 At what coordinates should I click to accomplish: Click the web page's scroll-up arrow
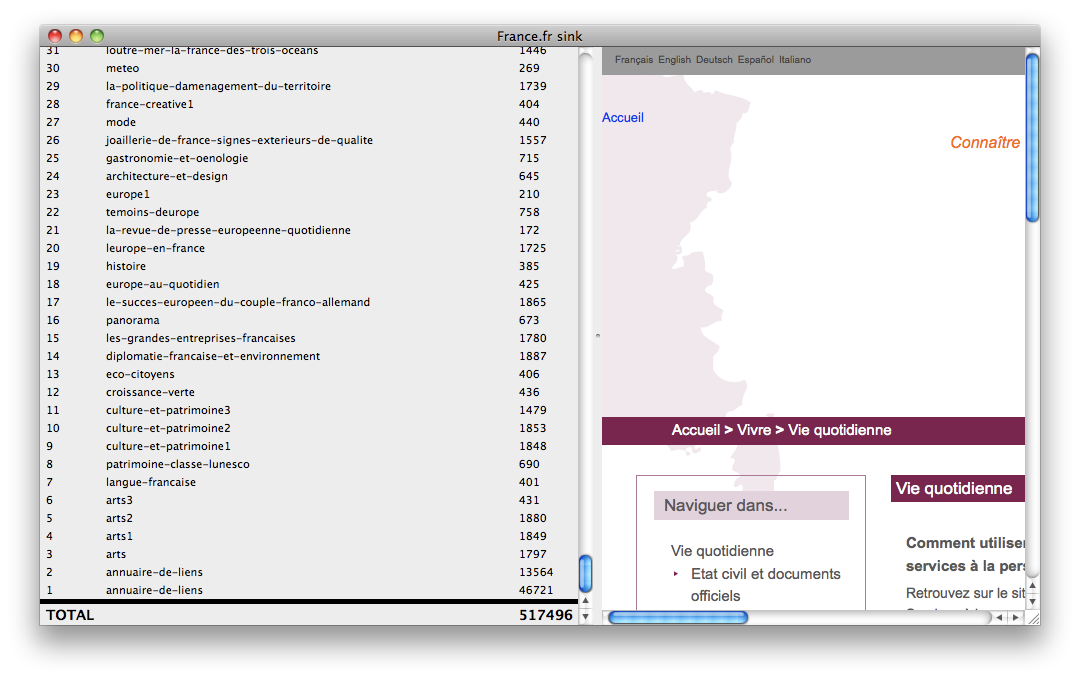click(1032, 585)
